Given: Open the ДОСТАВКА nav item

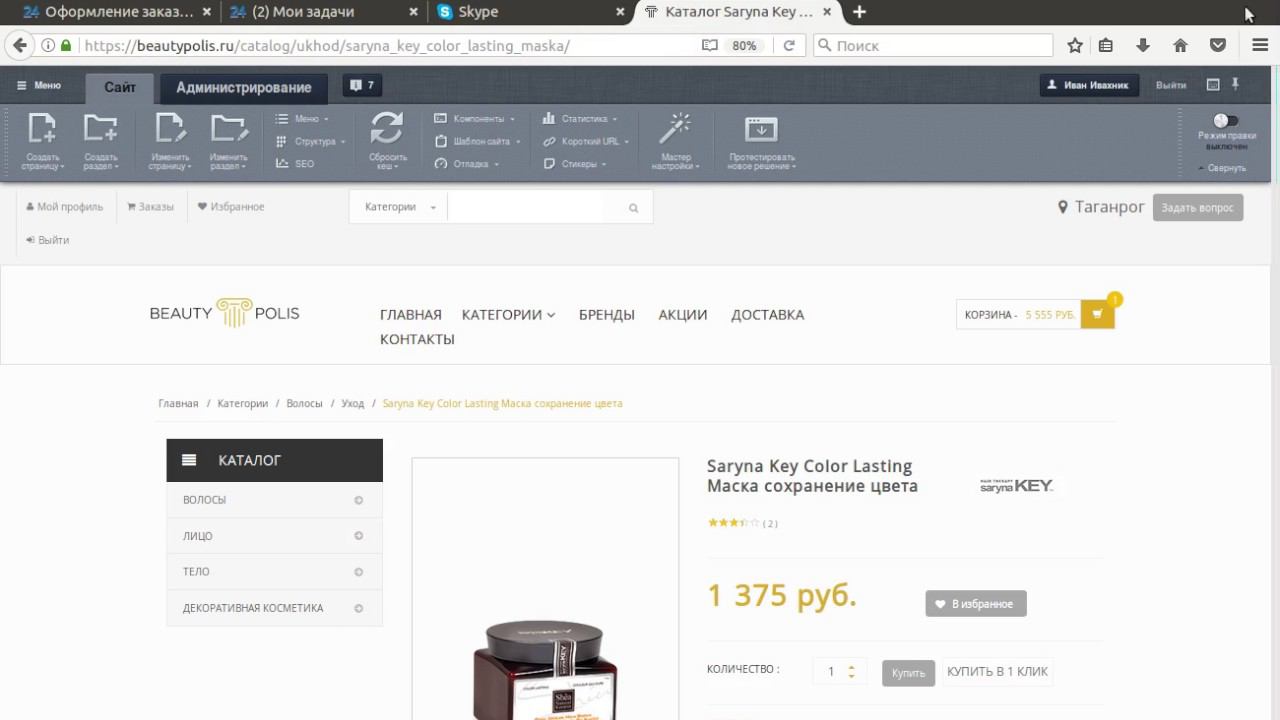Looking at the screenshot, I should click(x=768, y=315).
